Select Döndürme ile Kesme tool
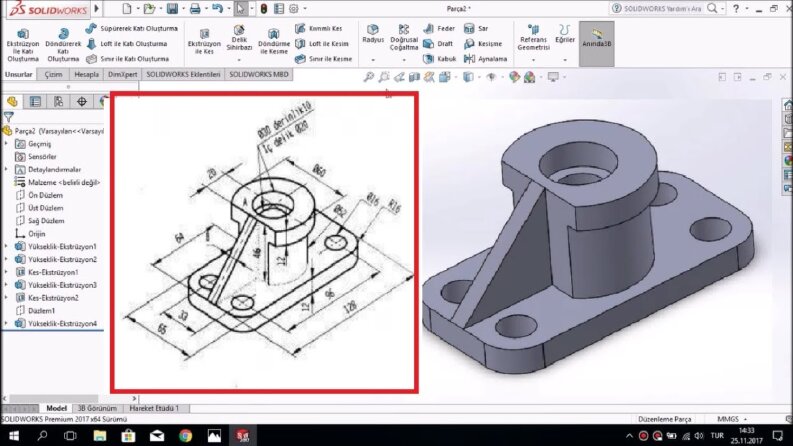This screenshot has width=793, height=446. pos(274,42)
